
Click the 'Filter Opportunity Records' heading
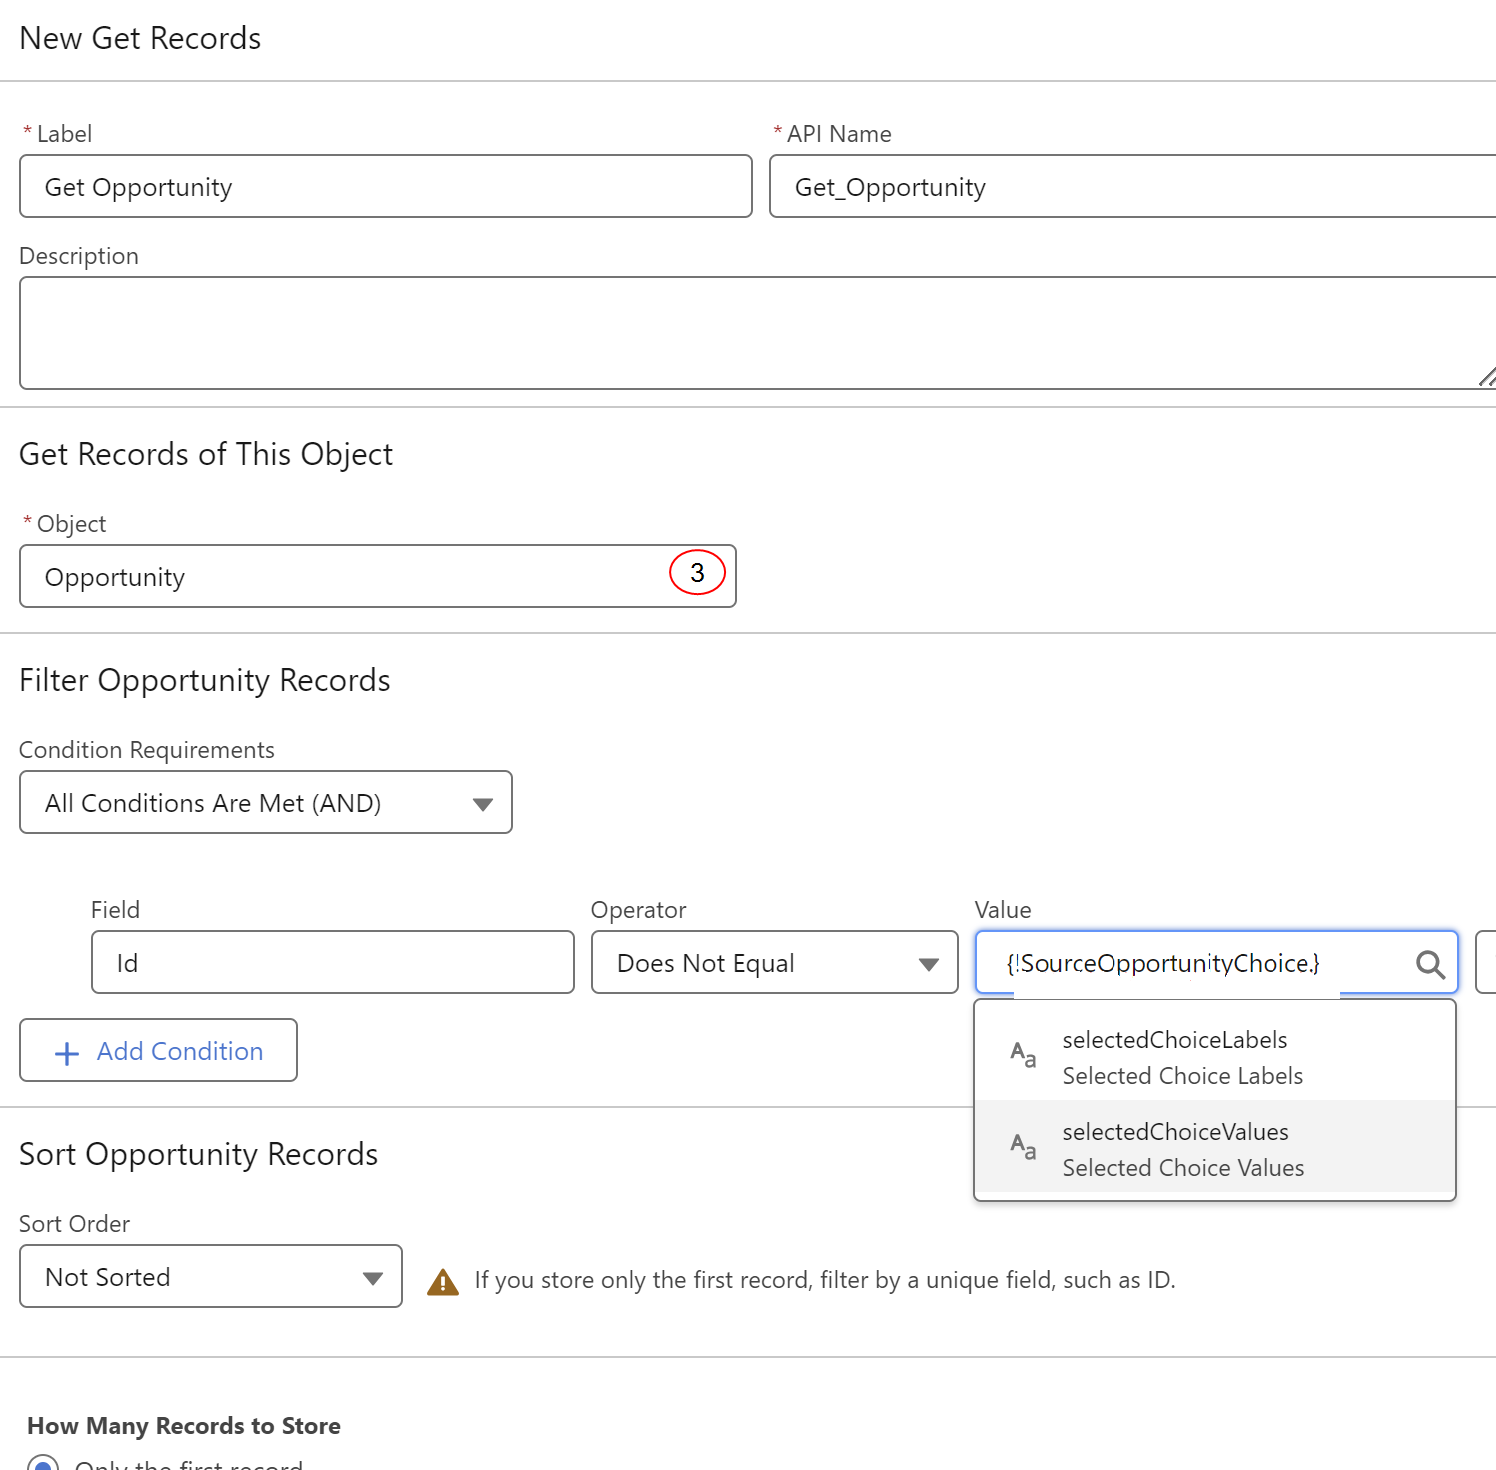[x=205, y=680]
